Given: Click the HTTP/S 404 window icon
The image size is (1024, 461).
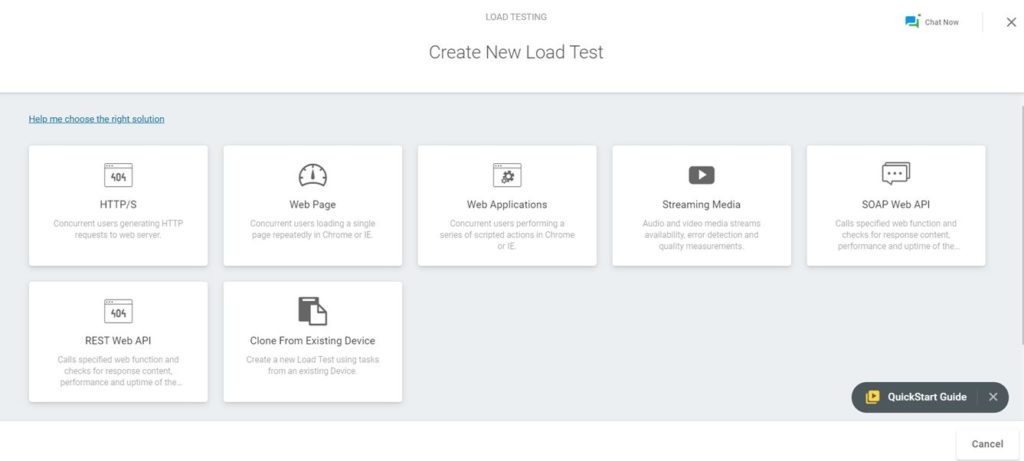Looking at the screenshot, I should (x=118, y=175).
